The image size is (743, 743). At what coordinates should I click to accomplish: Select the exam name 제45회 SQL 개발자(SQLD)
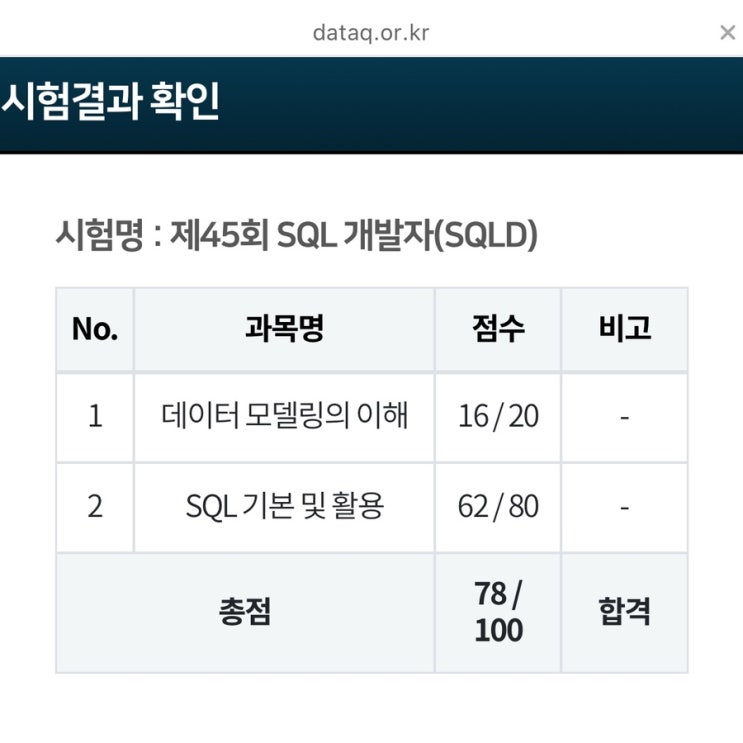tap(353, 235)
